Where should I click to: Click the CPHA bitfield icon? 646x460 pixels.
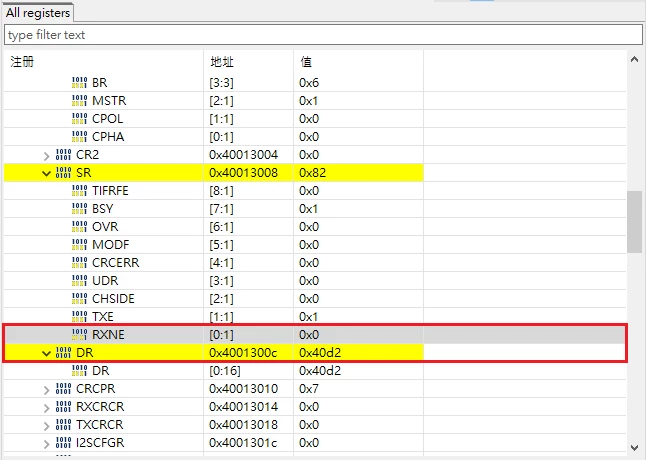(x=80, y=136)
